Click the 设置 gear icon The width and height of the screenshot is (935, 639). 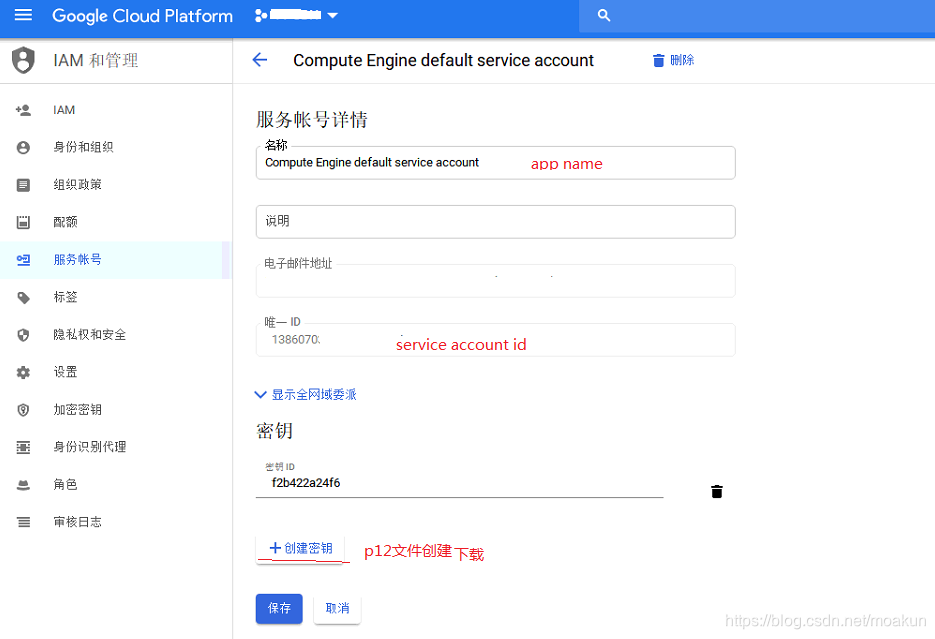pyautogui.click(x=23, y=373)
